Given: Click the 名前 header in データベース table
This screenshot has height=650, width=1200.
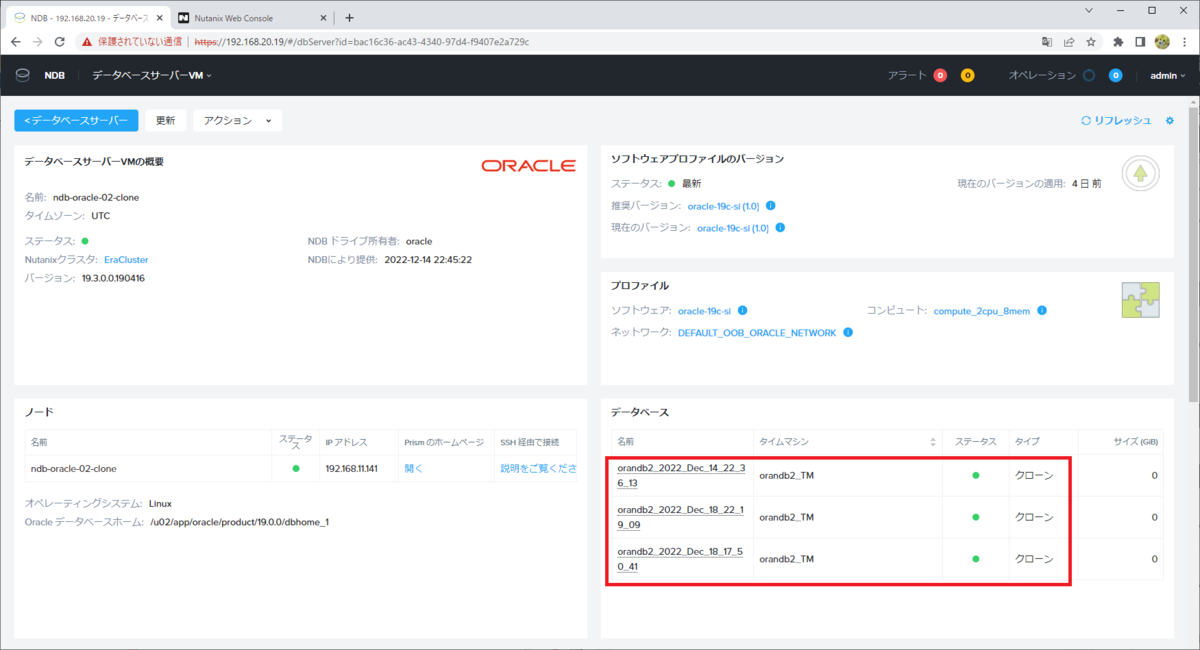Looking at the screenshot, I should (x=626, y=441).
